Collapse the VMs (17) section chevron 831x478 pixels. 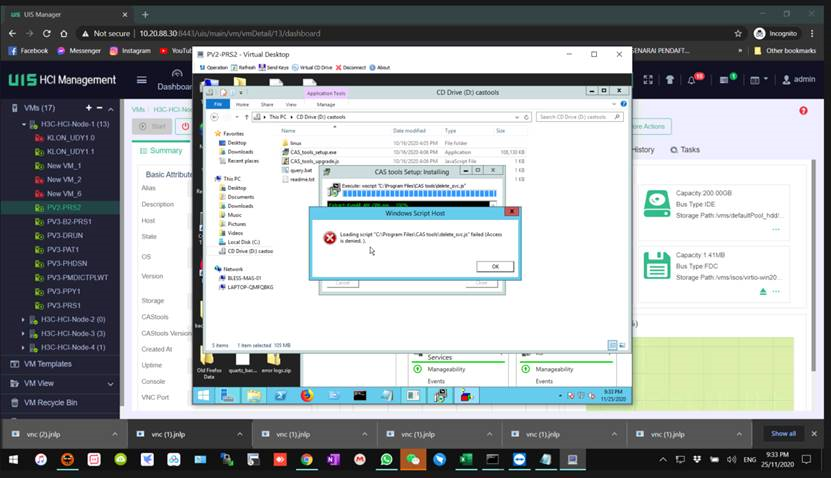pos(111,109)
